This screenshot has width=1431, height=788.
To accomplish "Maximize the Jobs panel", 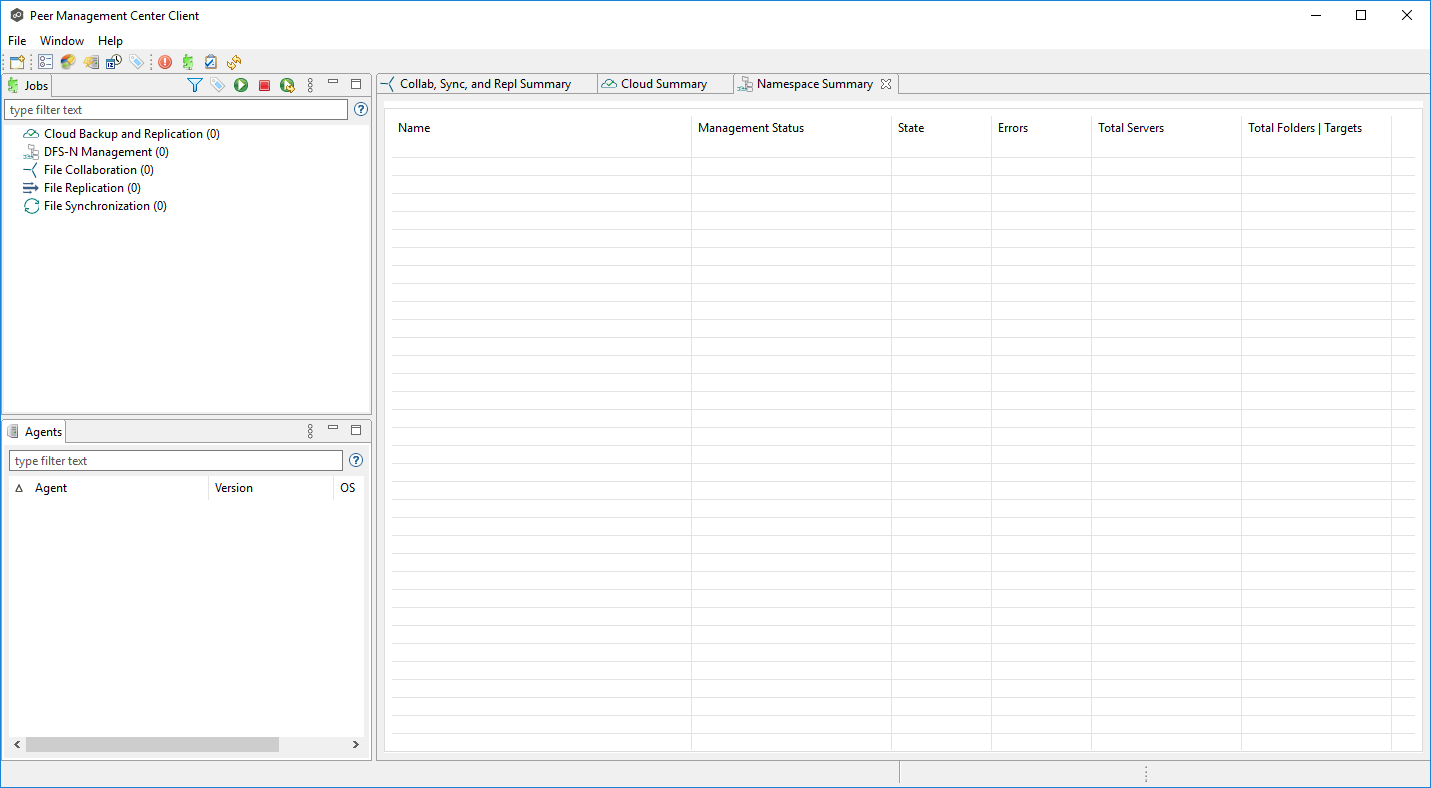I will (356, 84).
